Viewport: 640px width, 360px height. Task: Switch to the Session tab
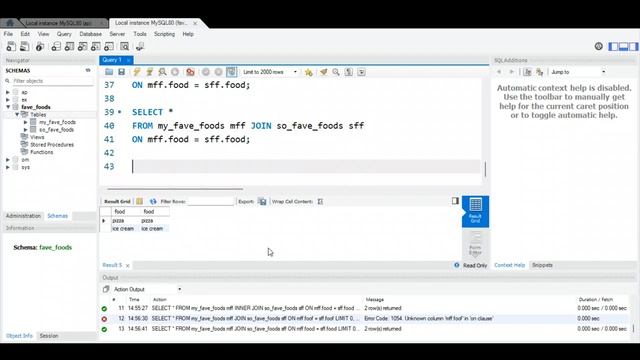click(x=49, y=336)
